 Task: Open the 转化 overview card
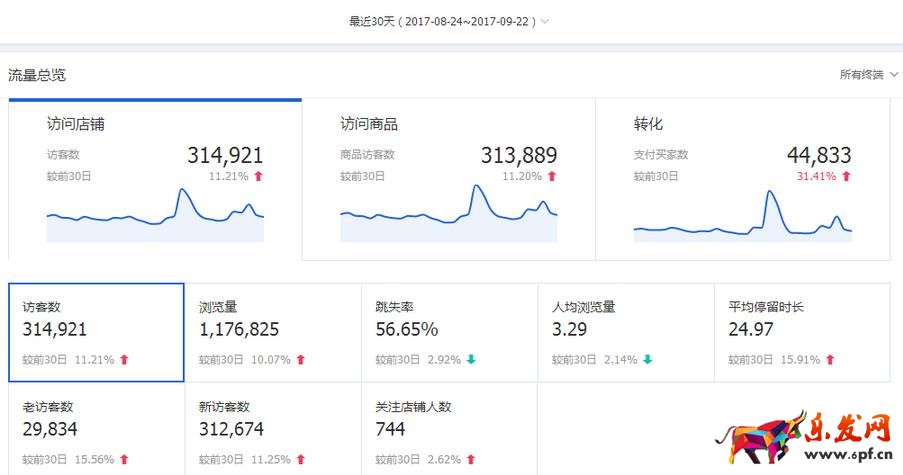pyautogui.click(x=742, y=180)
